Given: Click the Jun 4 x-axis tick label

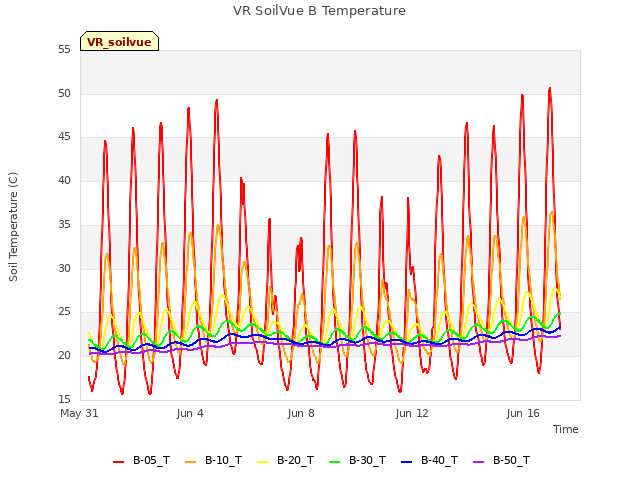Looking at the screenshot, I should [x=190, y=413].
